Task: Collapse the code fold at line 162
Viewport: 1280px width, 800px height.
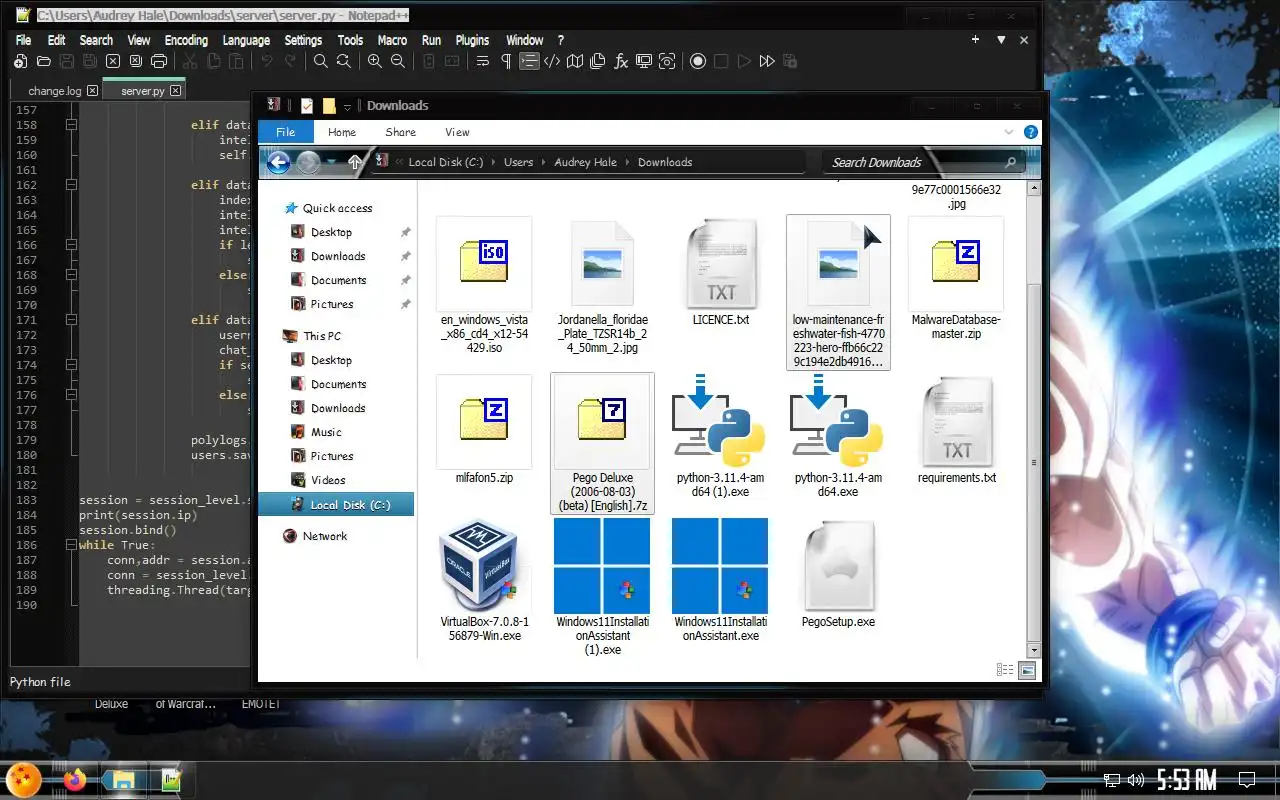Action: point(71,185)
